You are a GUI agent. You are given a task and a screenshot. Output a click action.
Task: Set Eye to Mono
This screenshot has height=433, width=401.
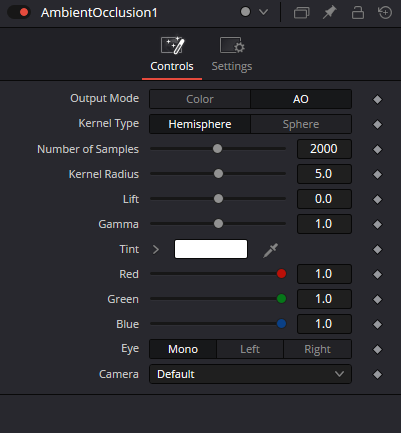point(183,349)
